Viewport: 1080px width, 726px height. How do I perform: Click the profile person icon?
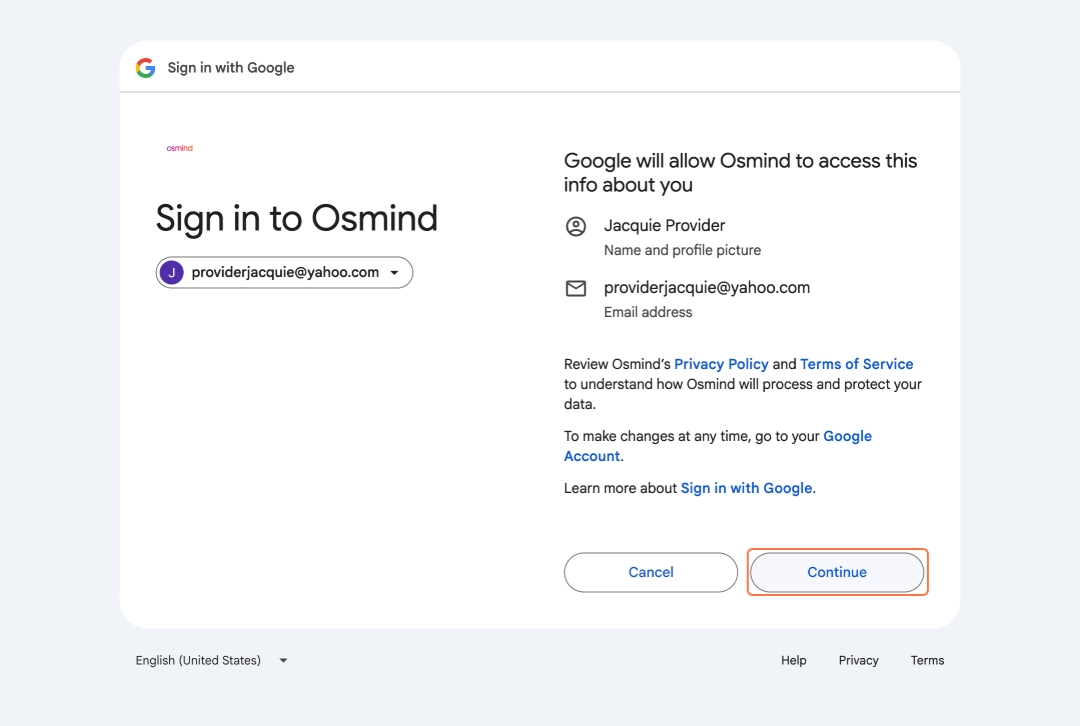pyautogui.click(x=576, y=226)
